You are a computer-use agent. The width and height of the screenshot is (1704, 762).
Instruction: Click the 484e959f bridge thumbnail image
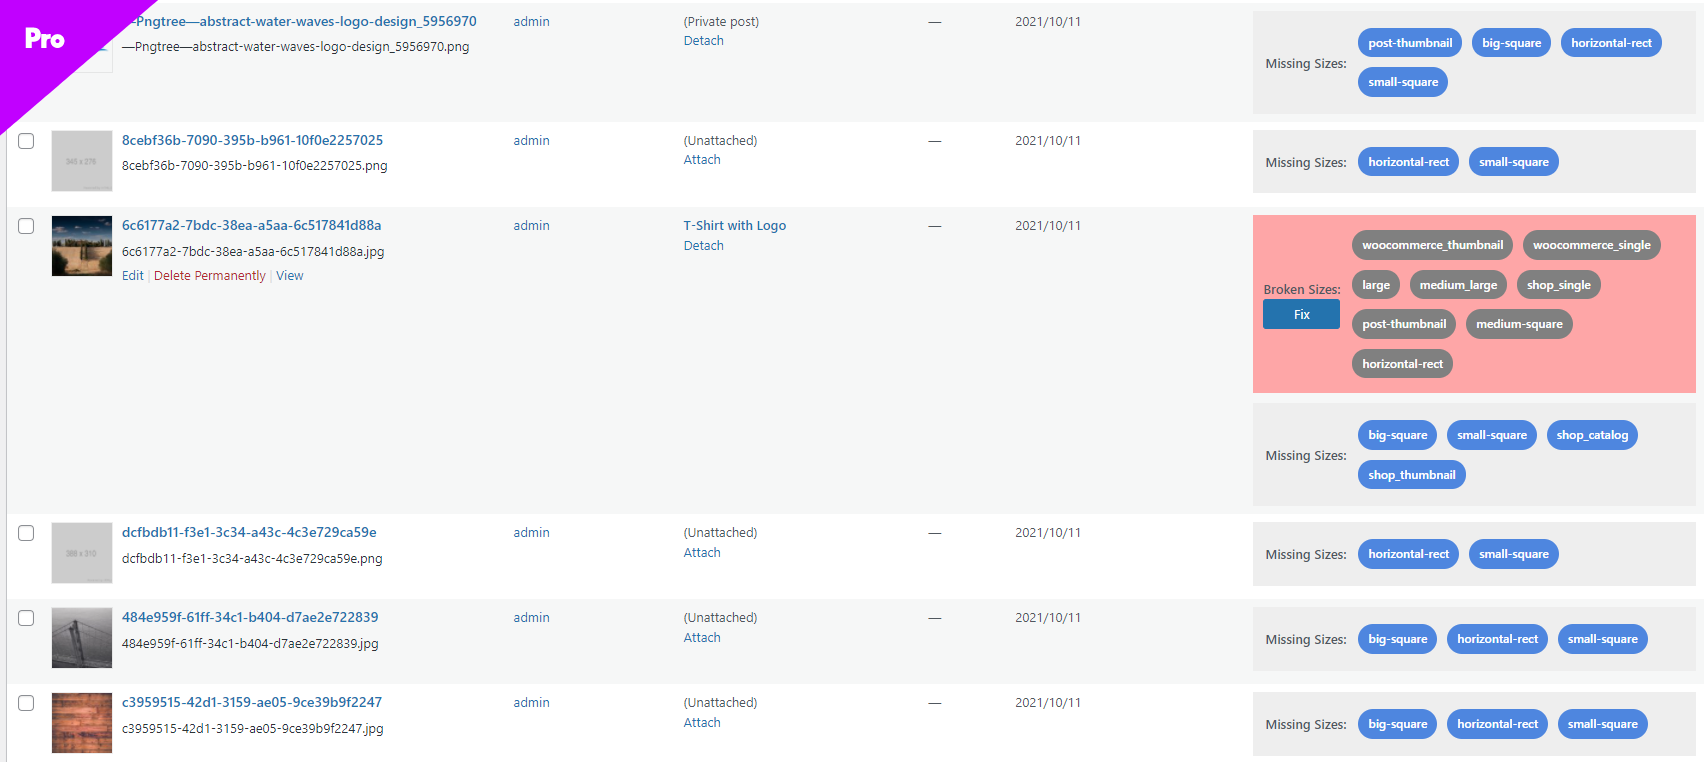click(82, 638)
